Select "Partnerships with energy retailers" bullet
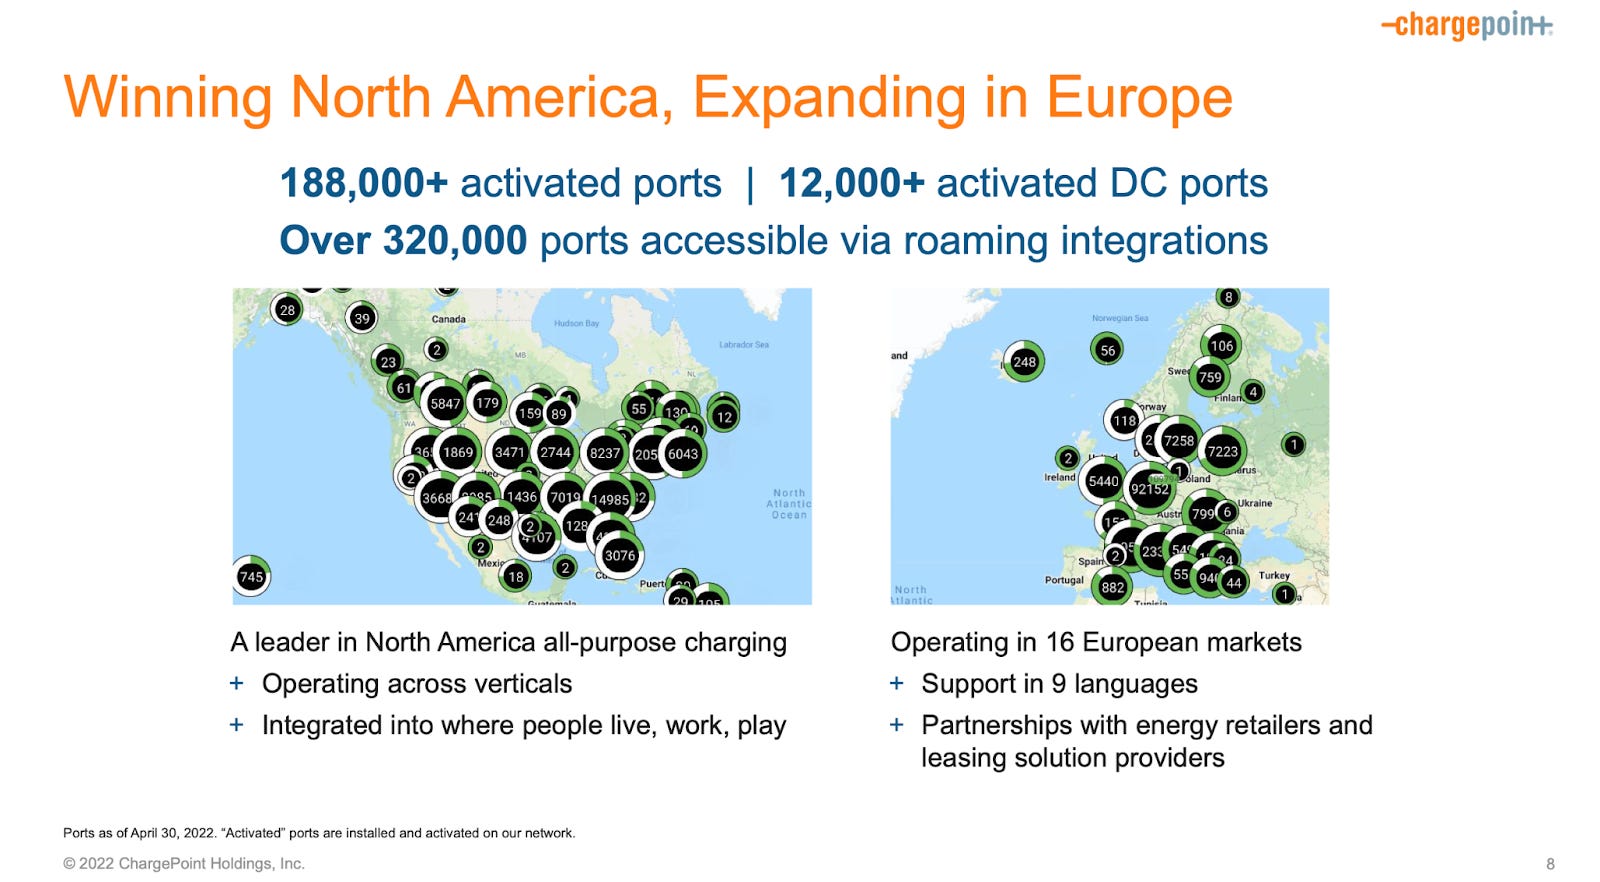Screen dimensions: 1600x882 pyautogui.click(x=1147, y=741)
